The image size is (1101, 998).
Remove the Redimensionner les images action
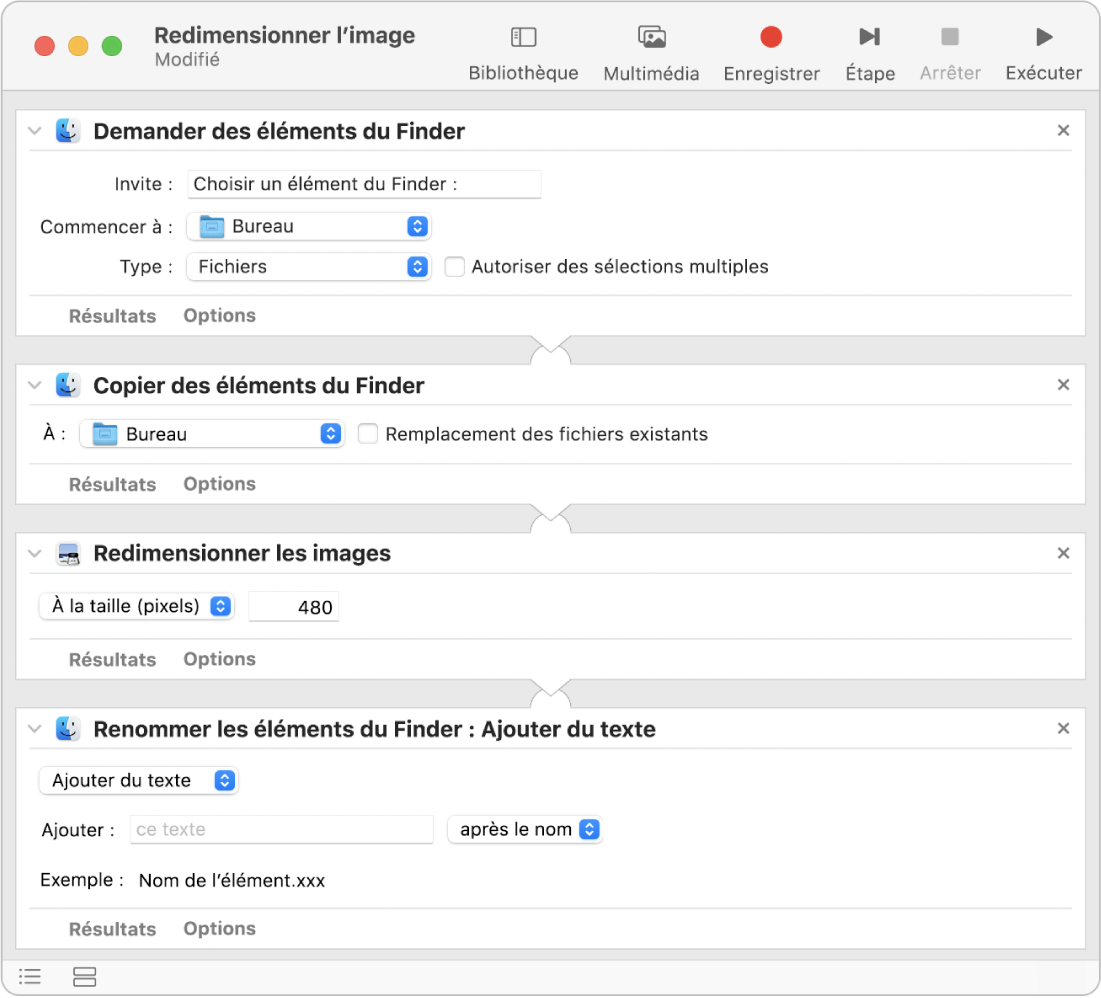(x=1064, y=553)
